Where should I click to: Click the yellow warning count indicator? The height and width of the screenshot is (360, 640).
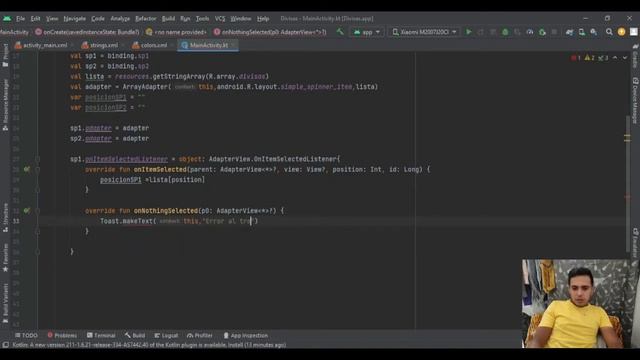589,58
